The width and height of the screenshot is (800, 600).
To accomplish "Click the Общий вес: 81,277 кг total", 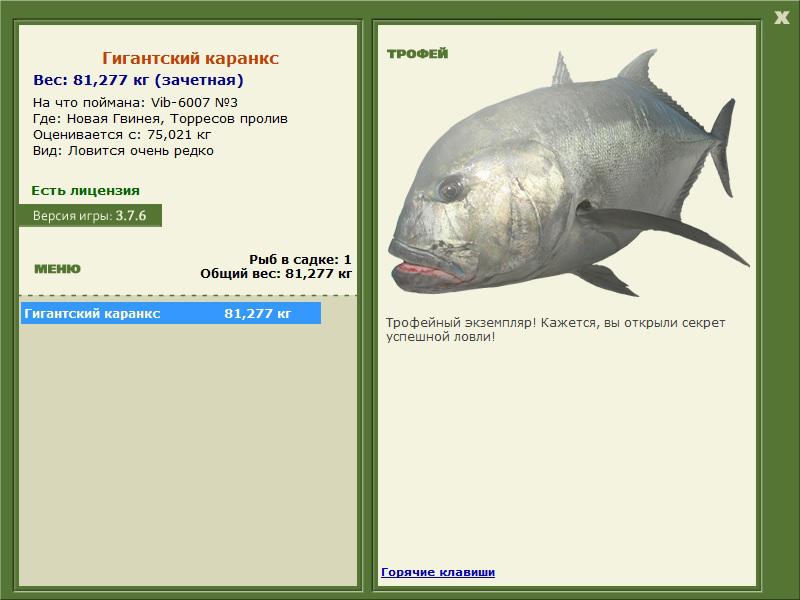I will pyautogui.click(x=276, y=272).
